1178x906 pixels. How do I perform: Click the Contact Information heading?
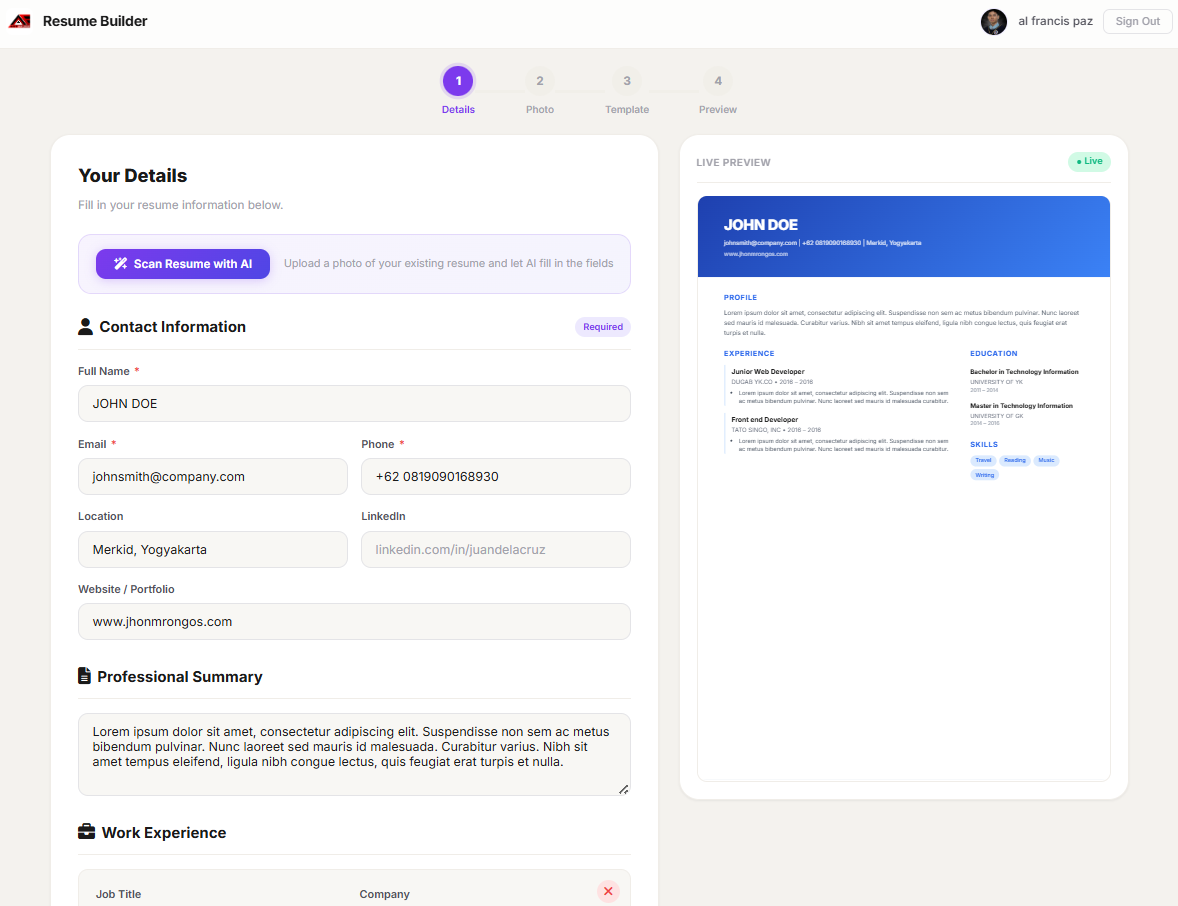[173, 327]
